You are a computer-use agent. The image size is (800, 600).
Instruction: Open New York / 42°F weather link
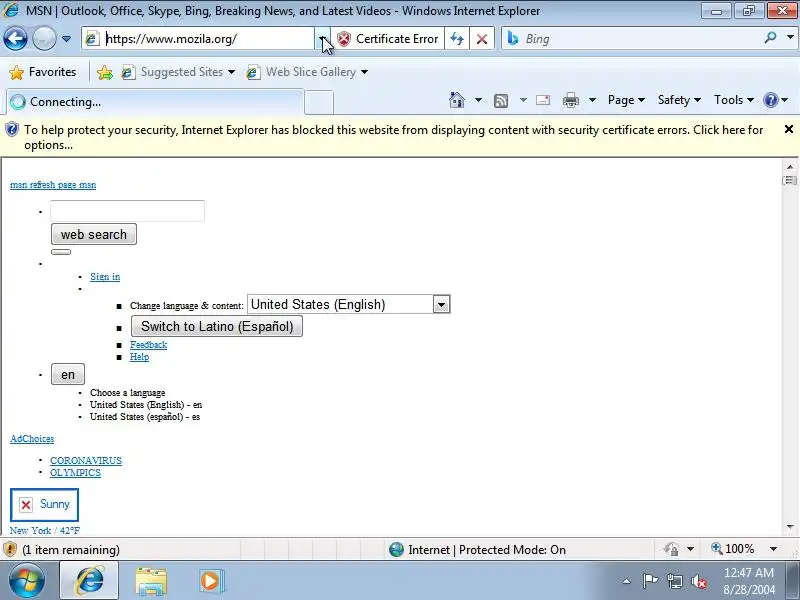(x=45, y=531)
